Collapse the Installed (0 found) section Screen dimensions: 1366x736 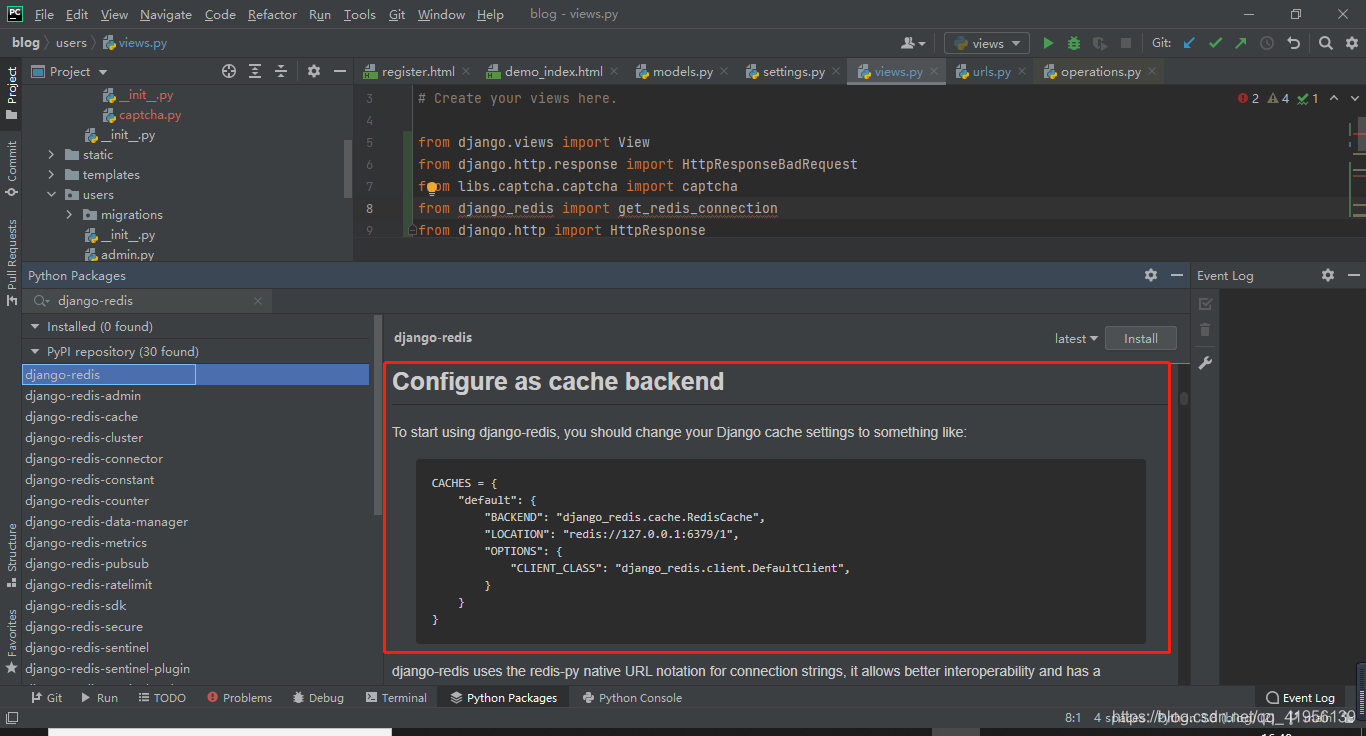tap(34, 327)
